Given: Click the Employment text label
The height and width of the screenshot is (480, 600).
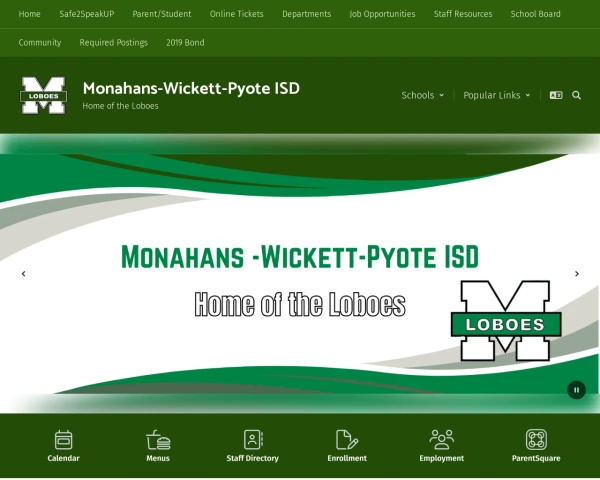Looking at the screenshot, I should click(442, 458).
